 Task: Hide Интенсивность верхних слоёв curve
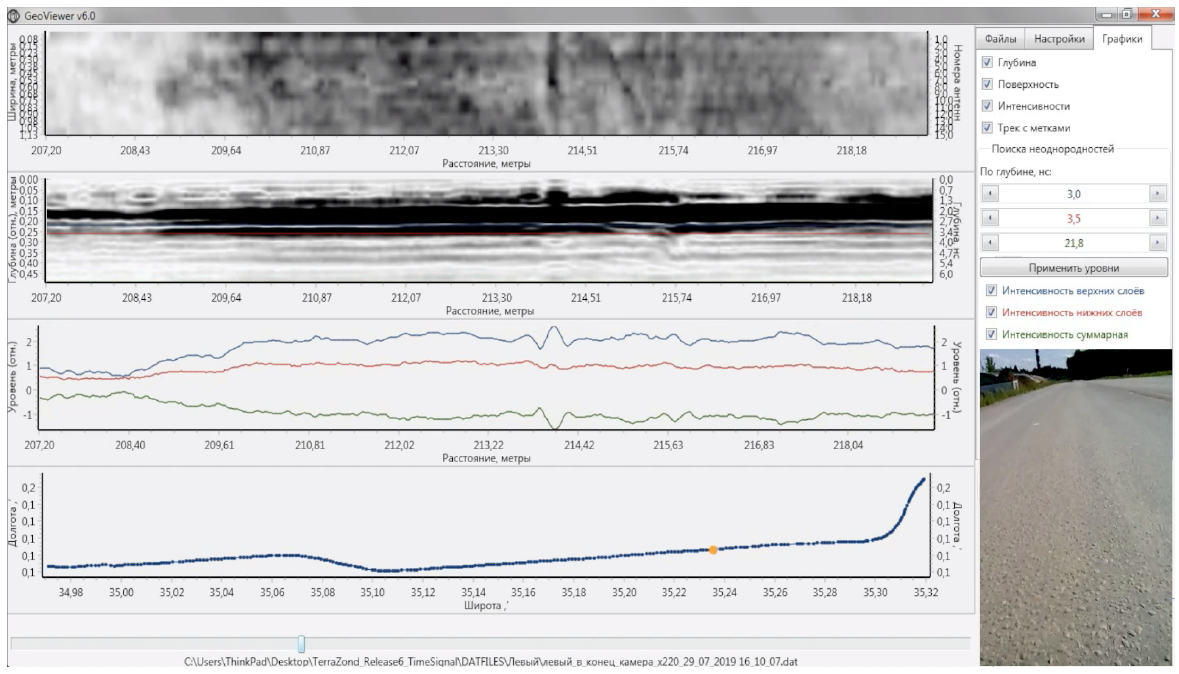pos(991,291)
